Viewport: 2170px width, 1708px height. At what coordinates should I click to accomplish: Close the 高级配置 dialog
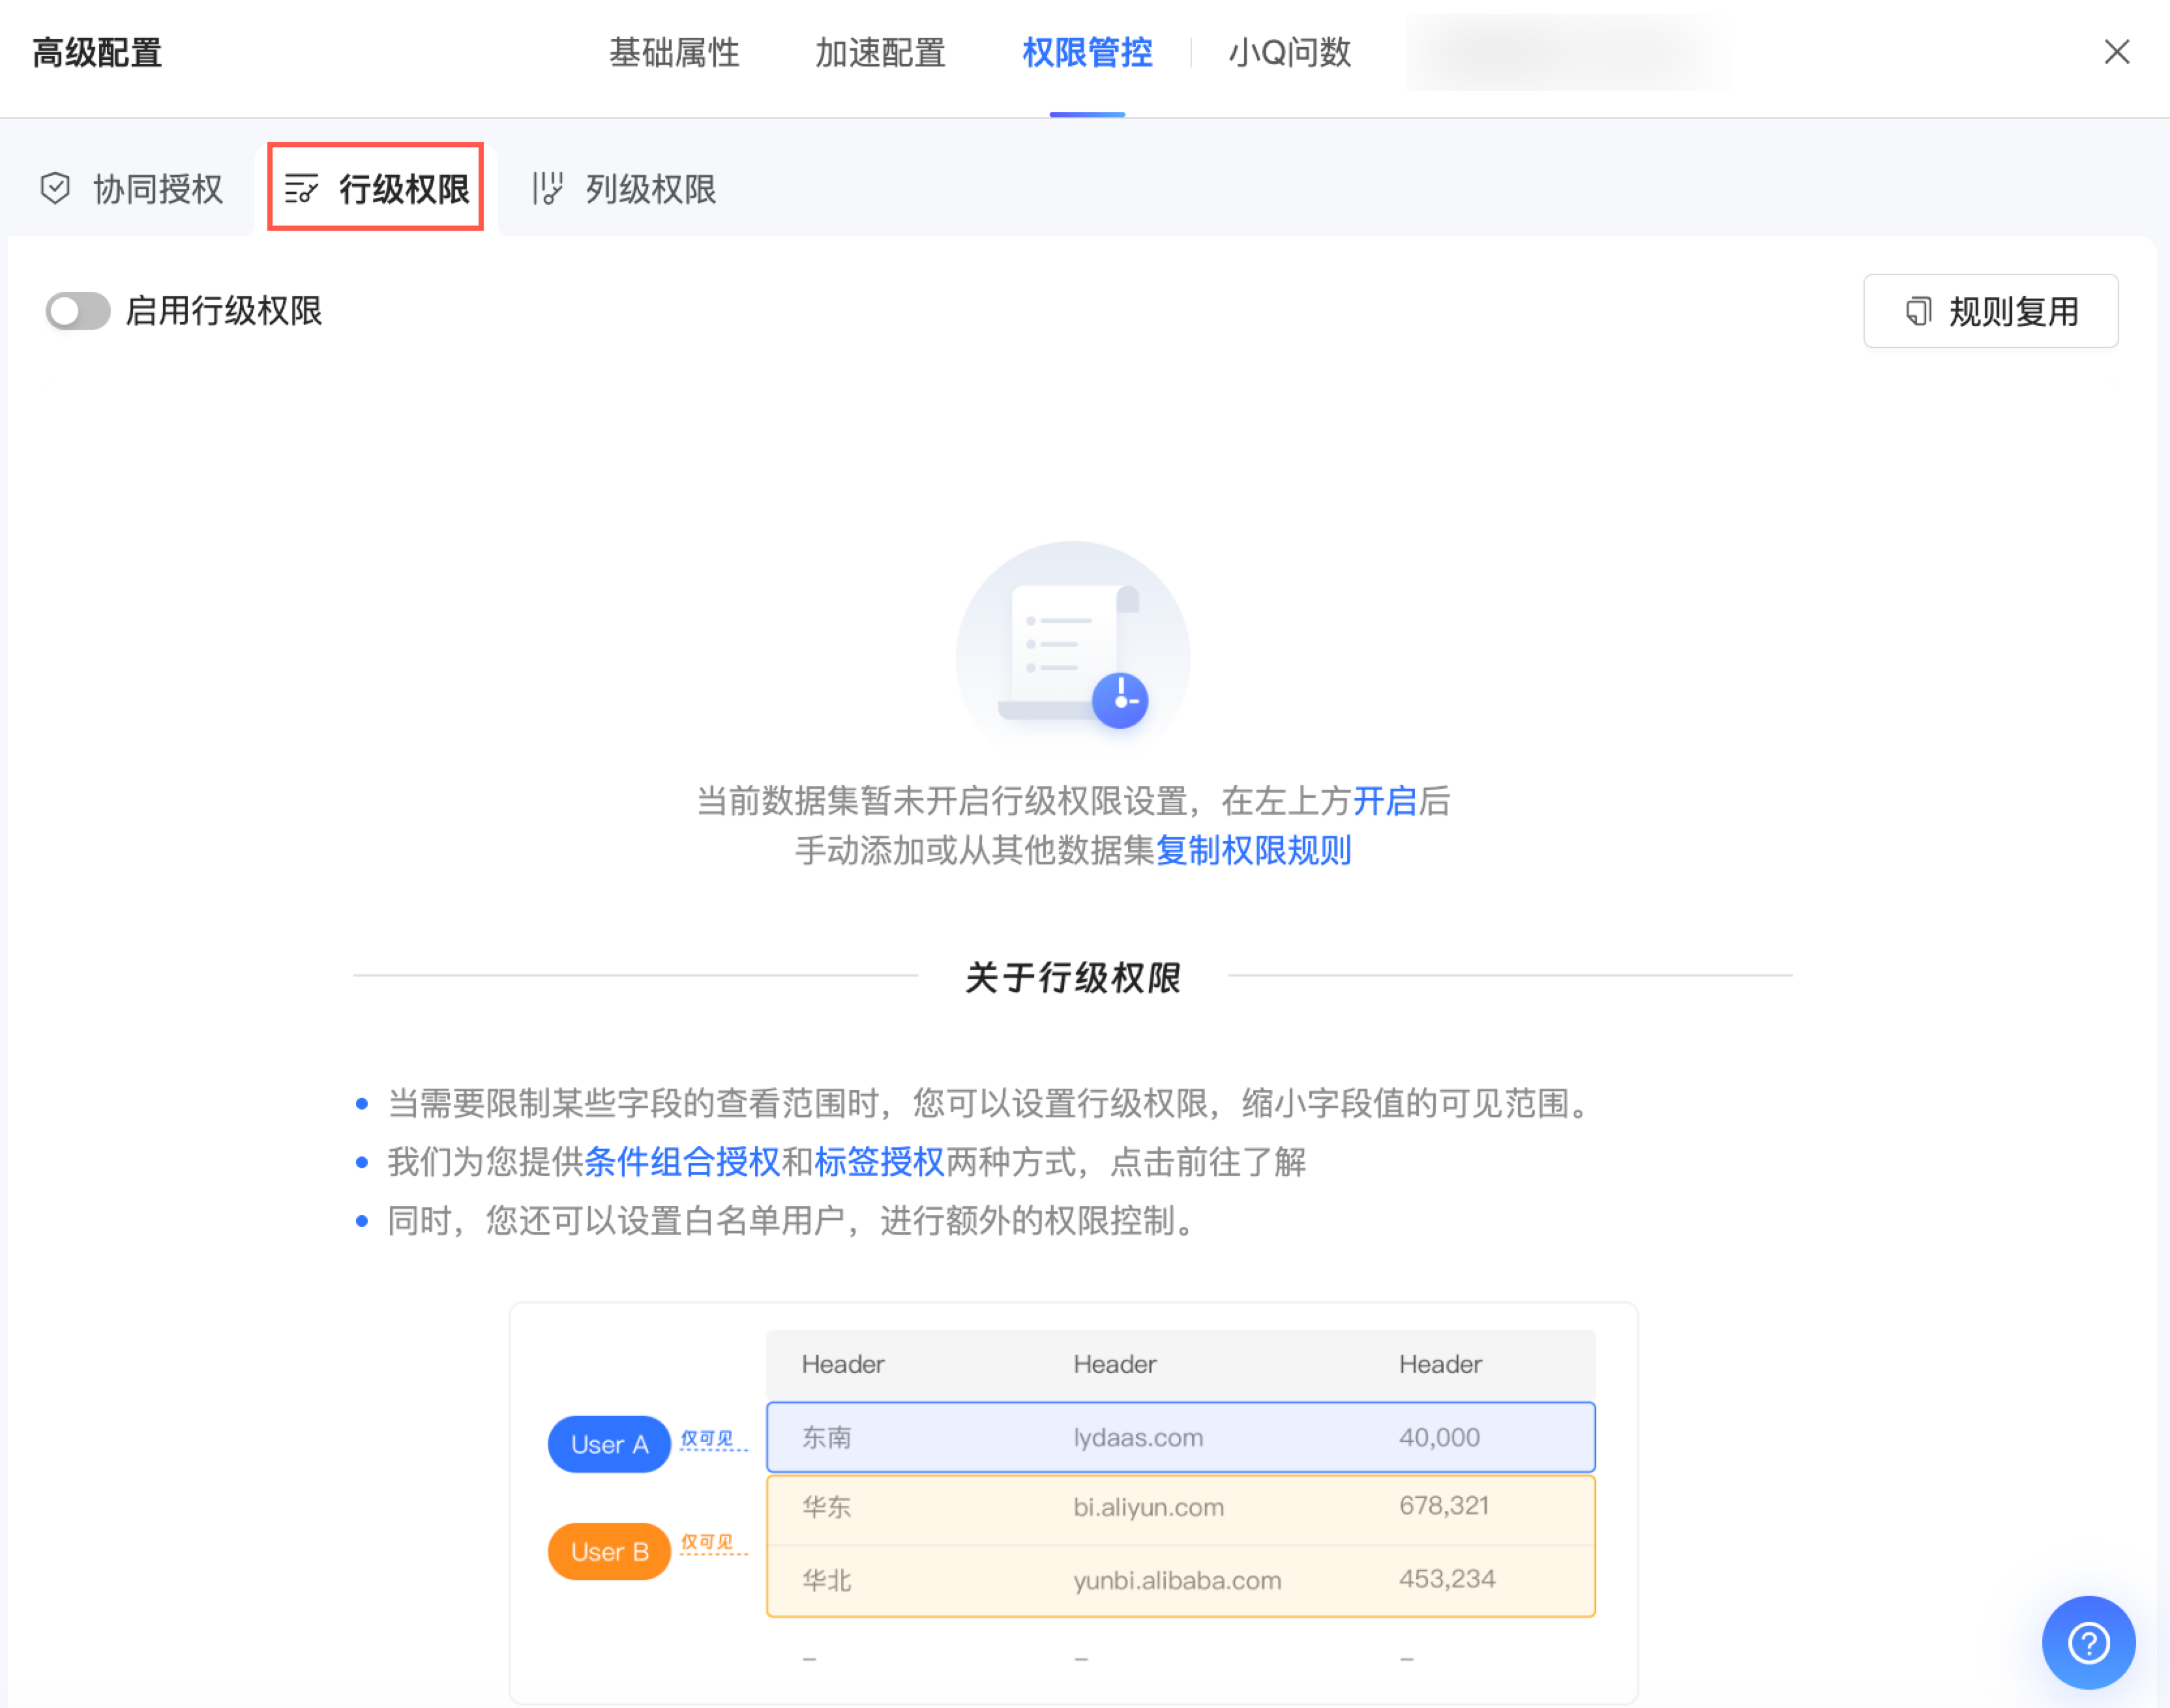(x=2116, y=52)
